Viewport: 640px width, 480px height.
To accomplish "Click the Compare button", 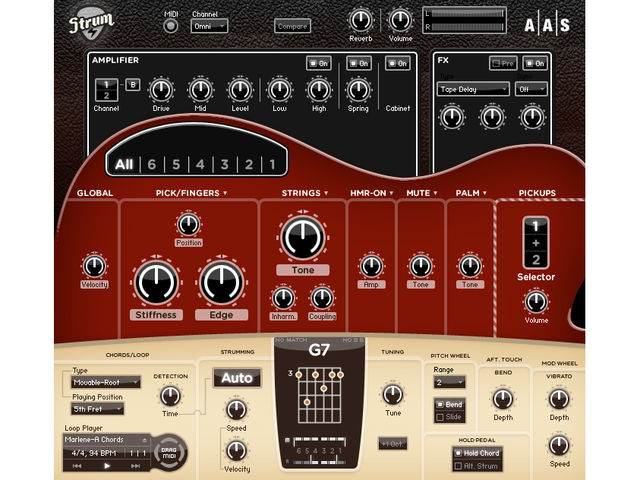I will [x=292, y=26].
